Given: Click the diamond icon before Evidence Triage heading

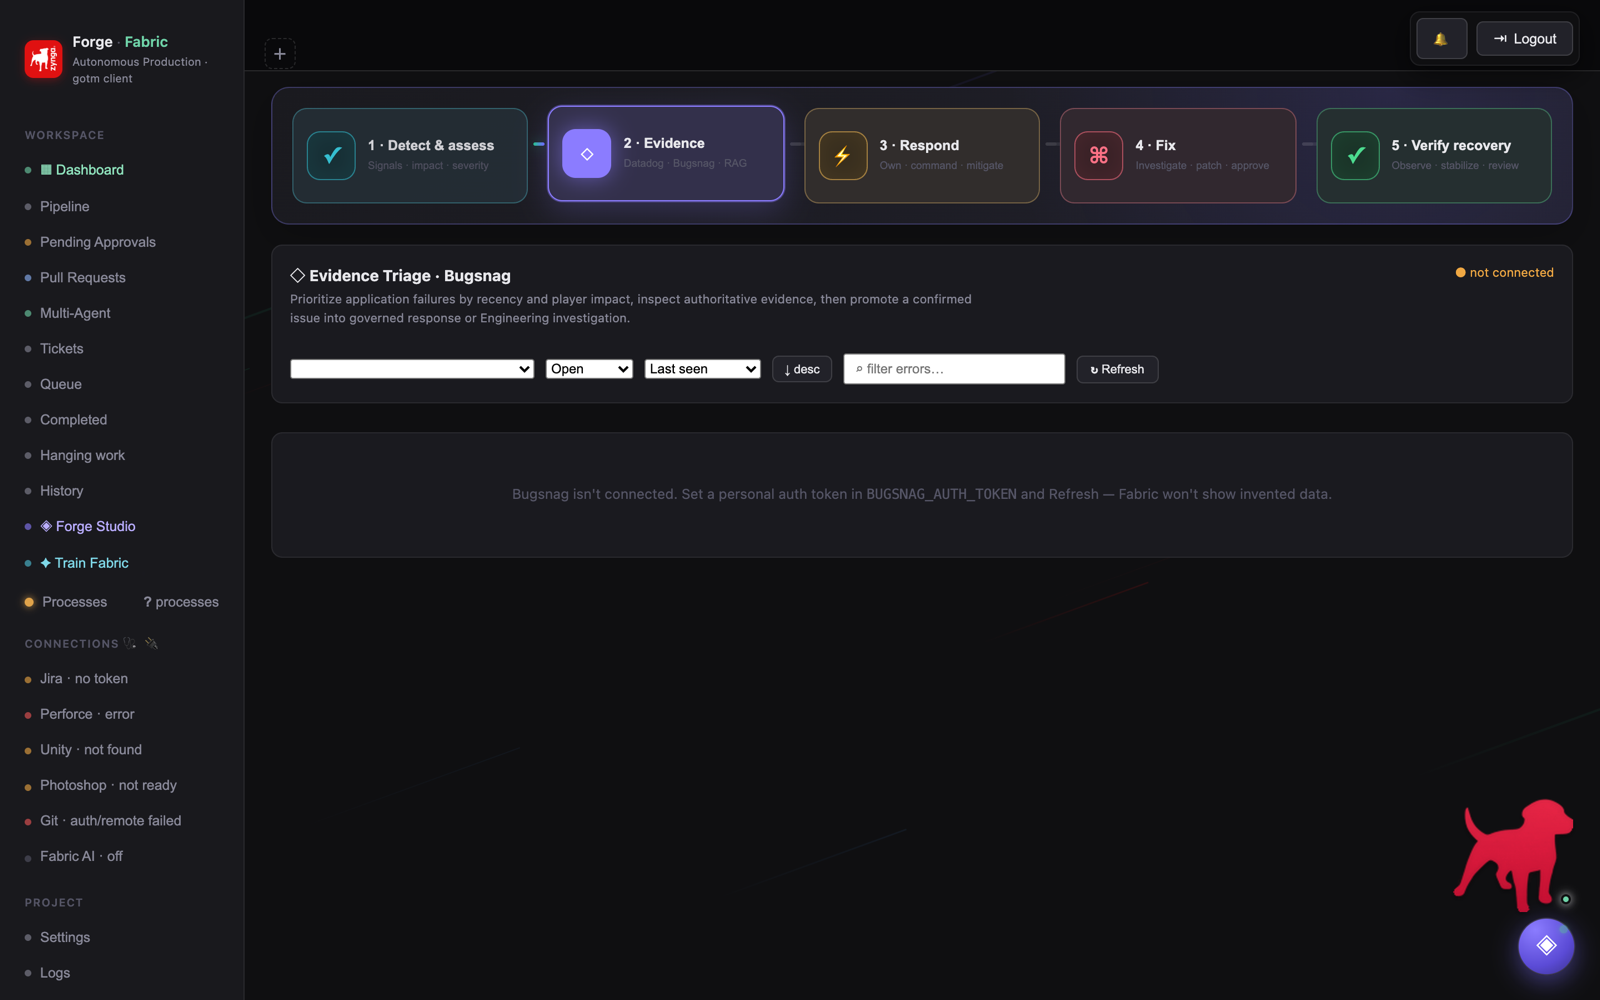Looking at the screenshot, I should pos(298,275).
